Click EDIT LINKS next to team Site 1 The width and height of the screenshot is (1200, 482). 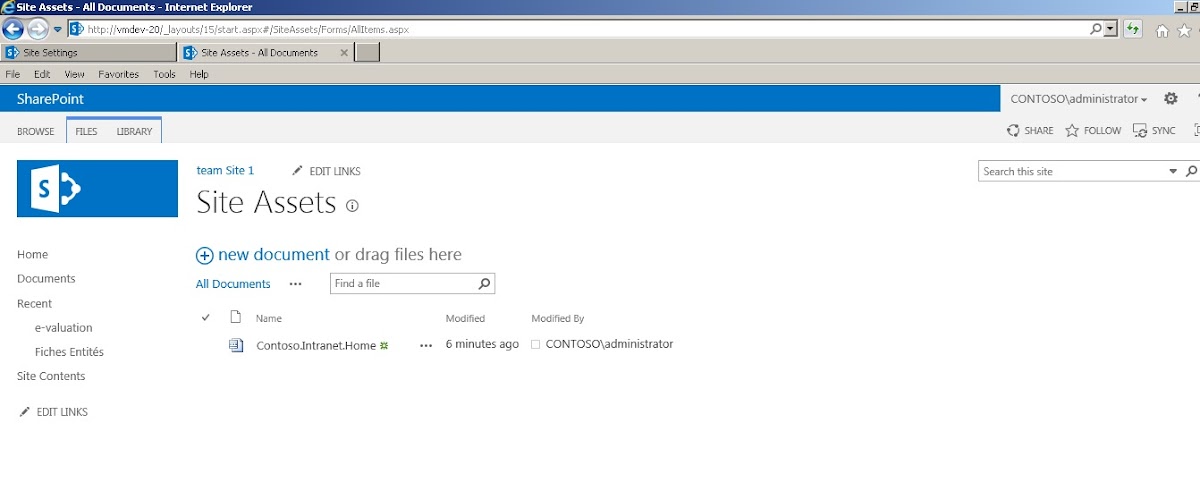coord(326,172)
